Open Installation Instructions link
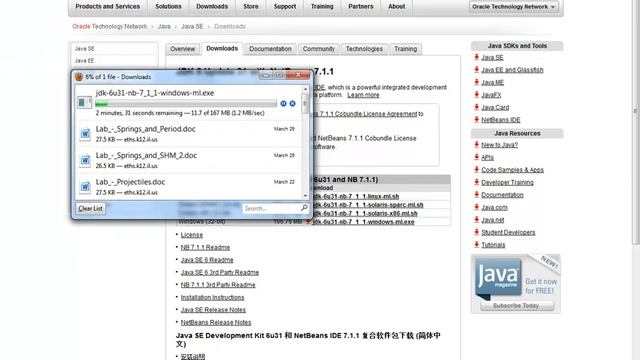The height and width of the screenshot is (360, 640). coord(212,298)
